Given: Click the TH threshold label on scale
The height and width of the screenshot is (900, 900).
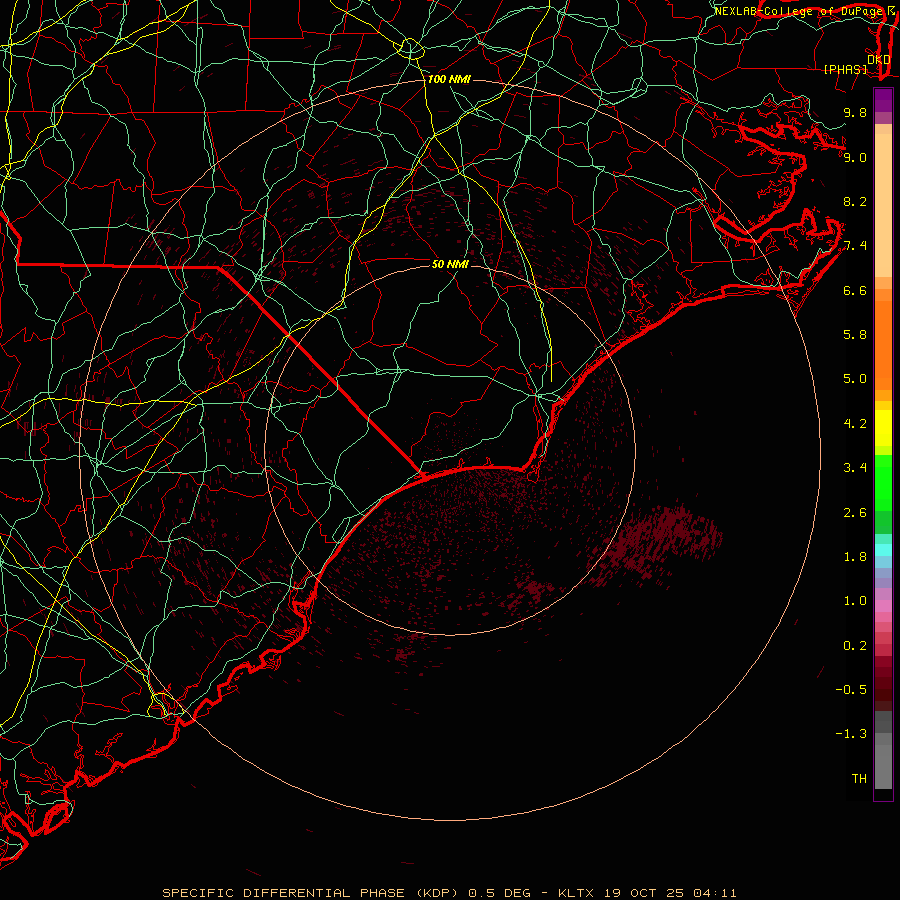Looking at the screenshot, I should tap(859, 779).
